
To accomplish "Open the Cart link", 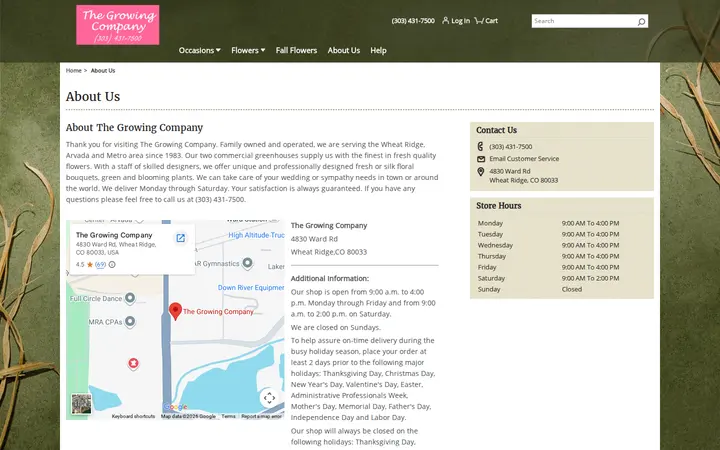I will 491,21.
